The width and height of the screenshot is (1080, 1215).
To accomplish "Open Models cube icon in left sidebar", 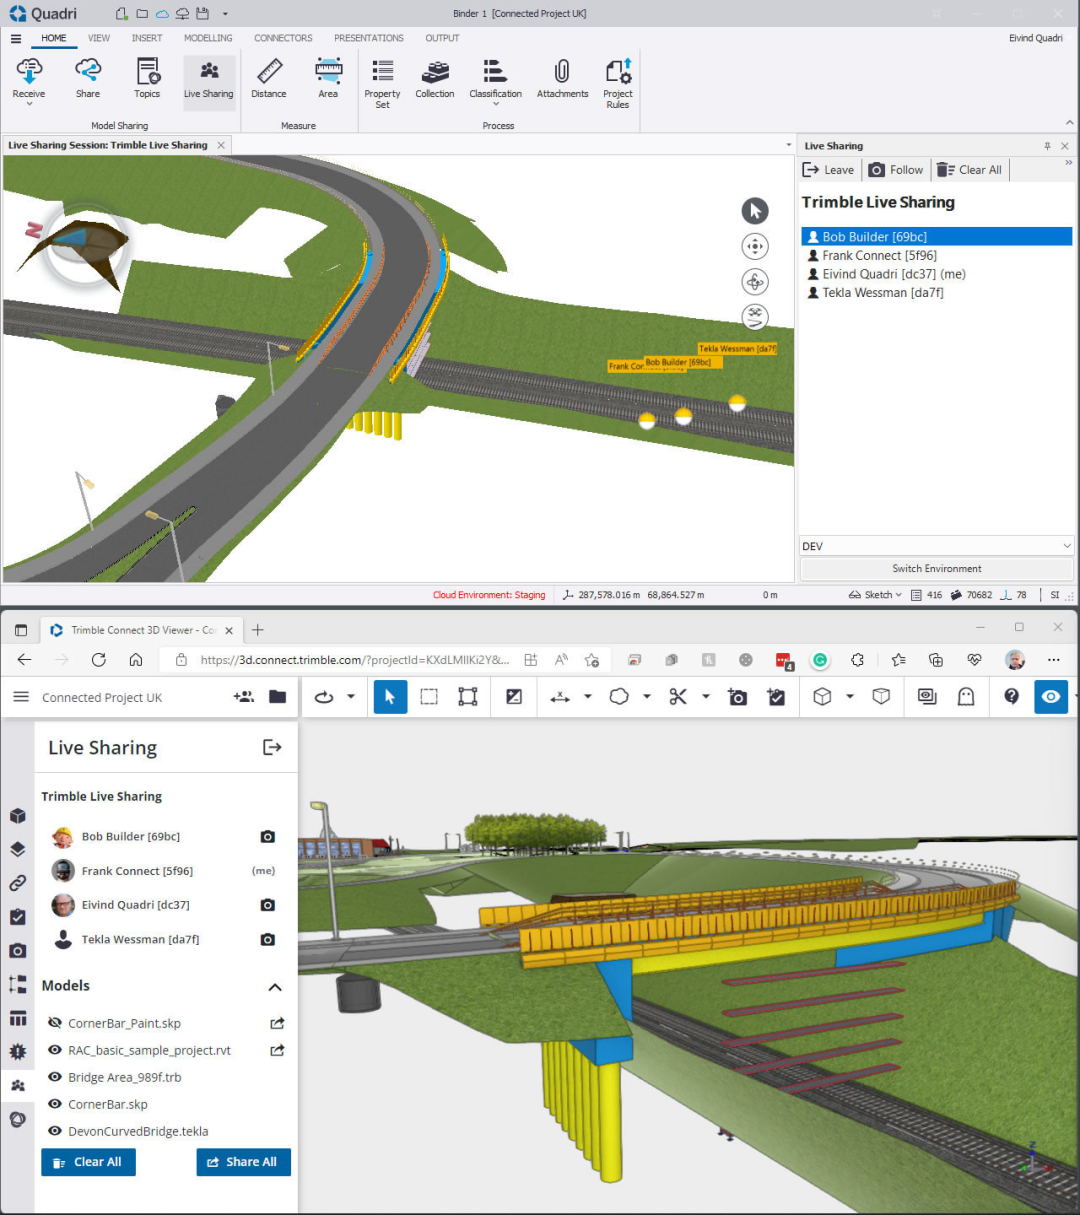I will [18, 816].
